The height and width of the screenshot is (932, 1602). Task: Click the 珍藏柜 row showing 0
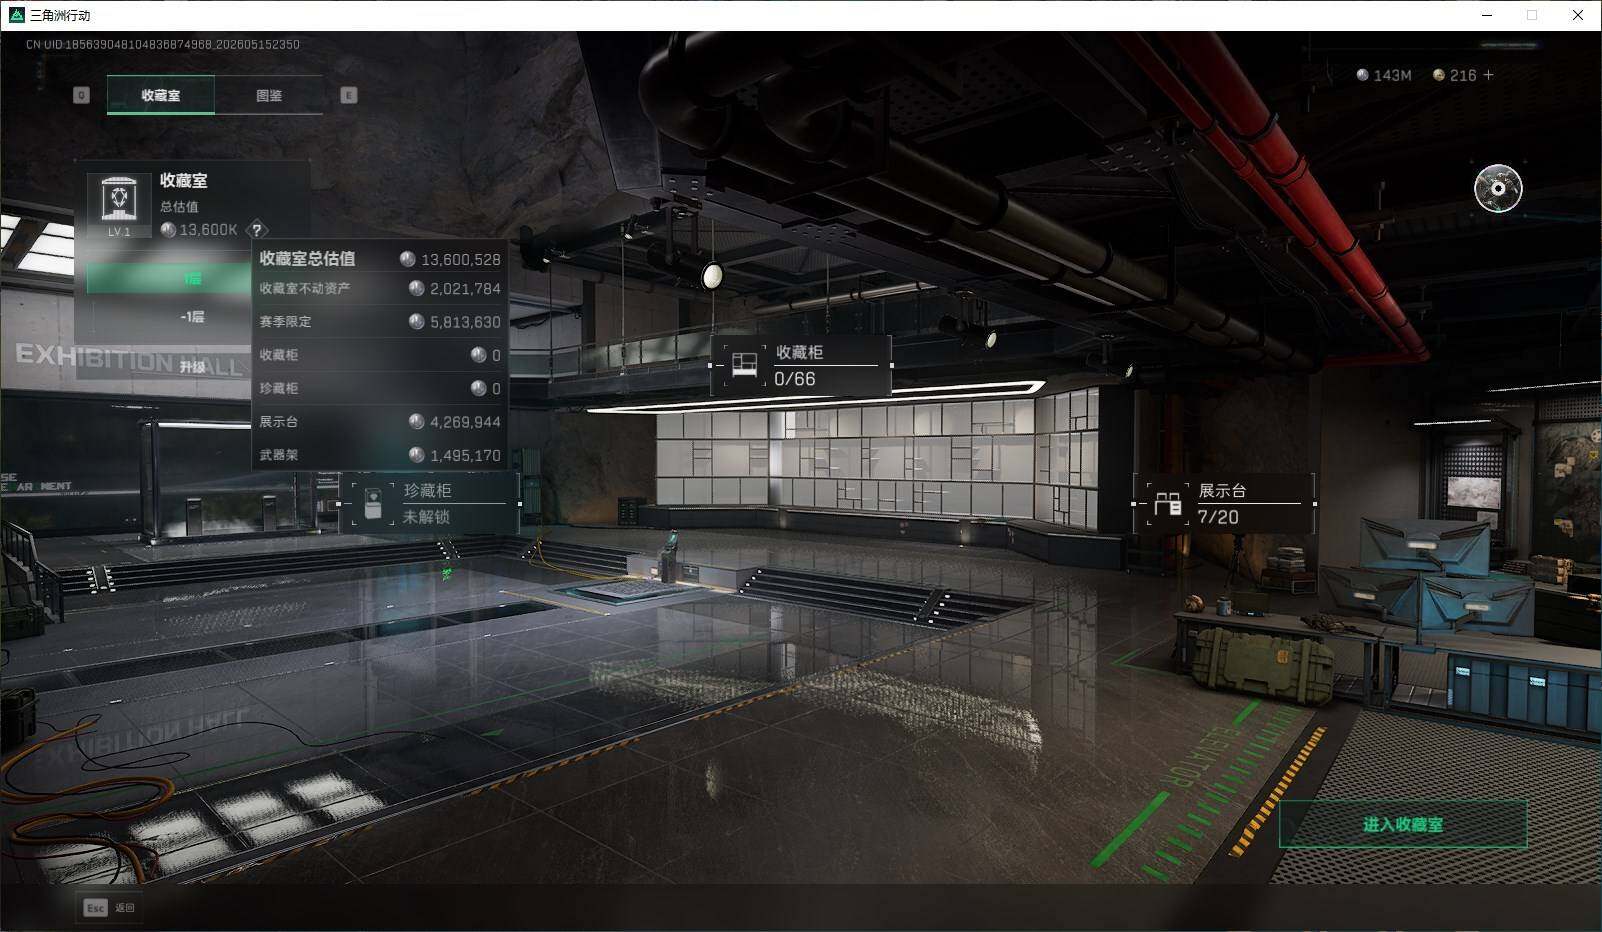(380, 388)
